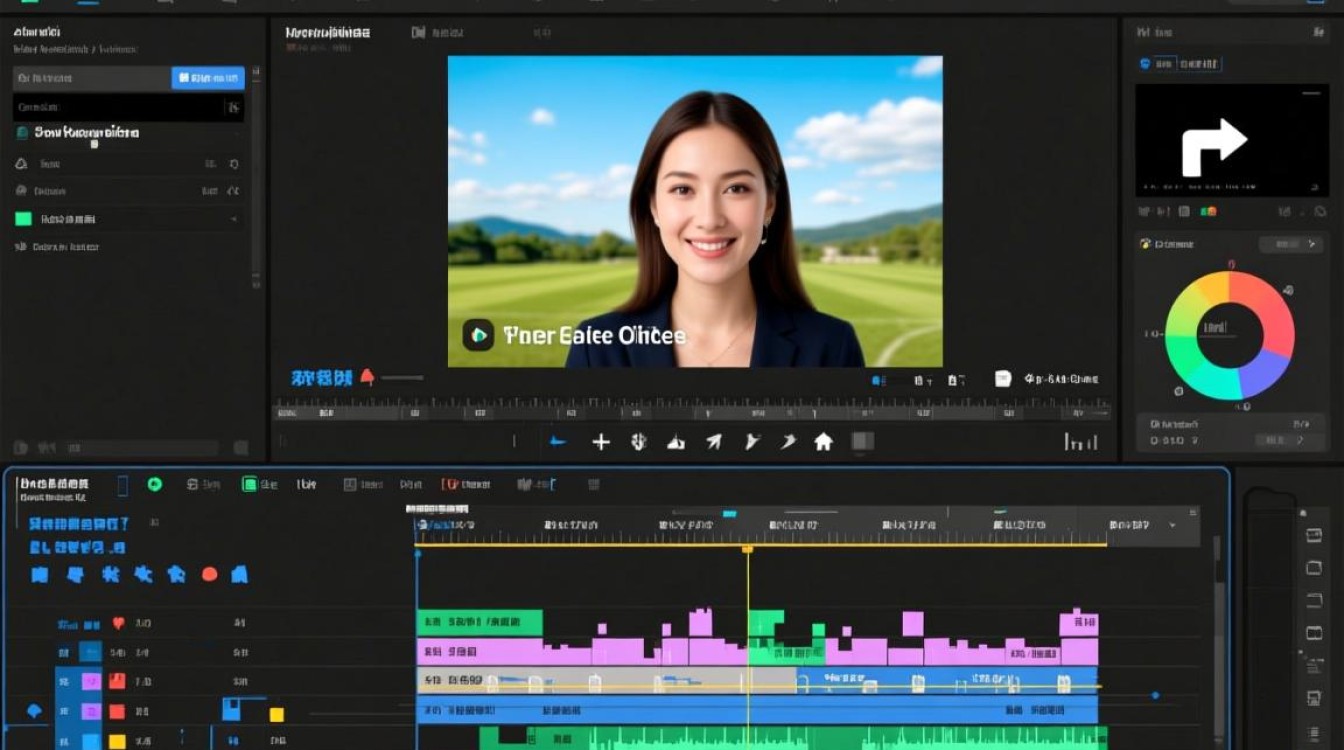The height and width of the screenshot is (750, 1344).
Task: Select the blue arrow tool under preview
Action: (558, 441)
